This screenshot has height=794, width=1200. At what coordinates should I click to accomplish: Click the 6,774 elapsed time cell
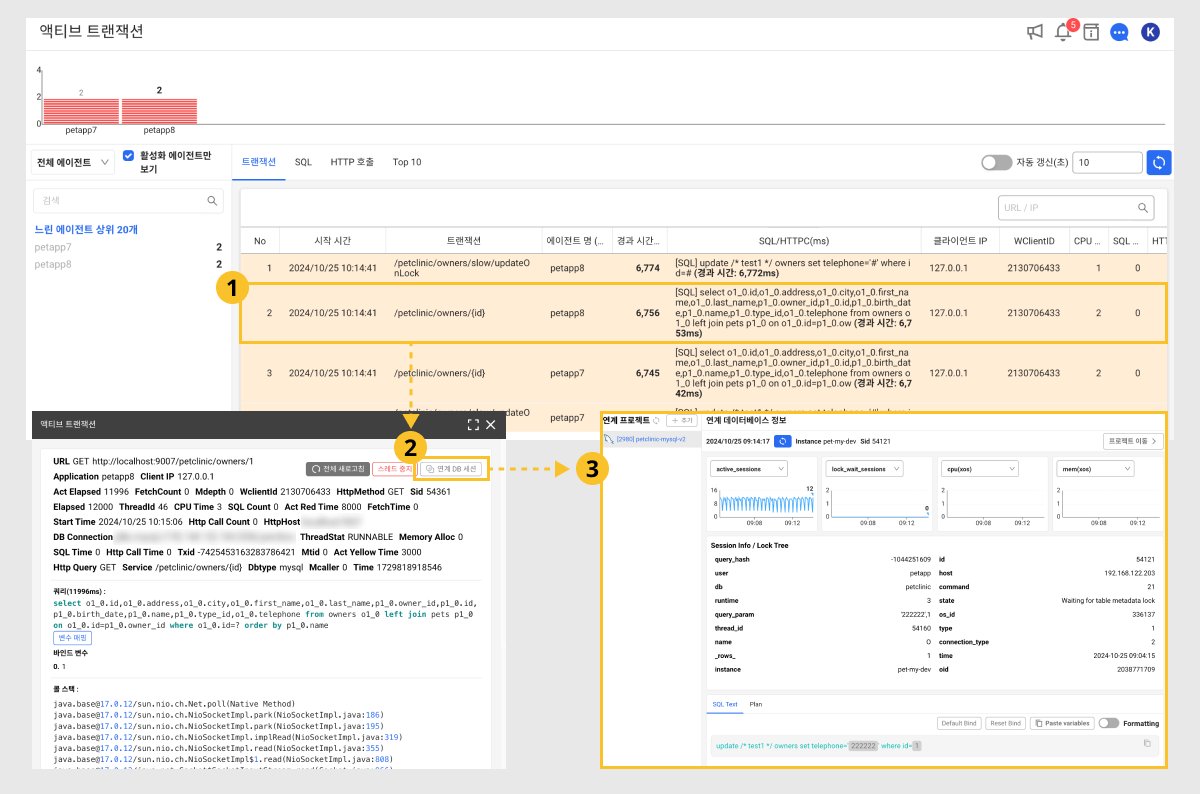(x=647, y=268)
